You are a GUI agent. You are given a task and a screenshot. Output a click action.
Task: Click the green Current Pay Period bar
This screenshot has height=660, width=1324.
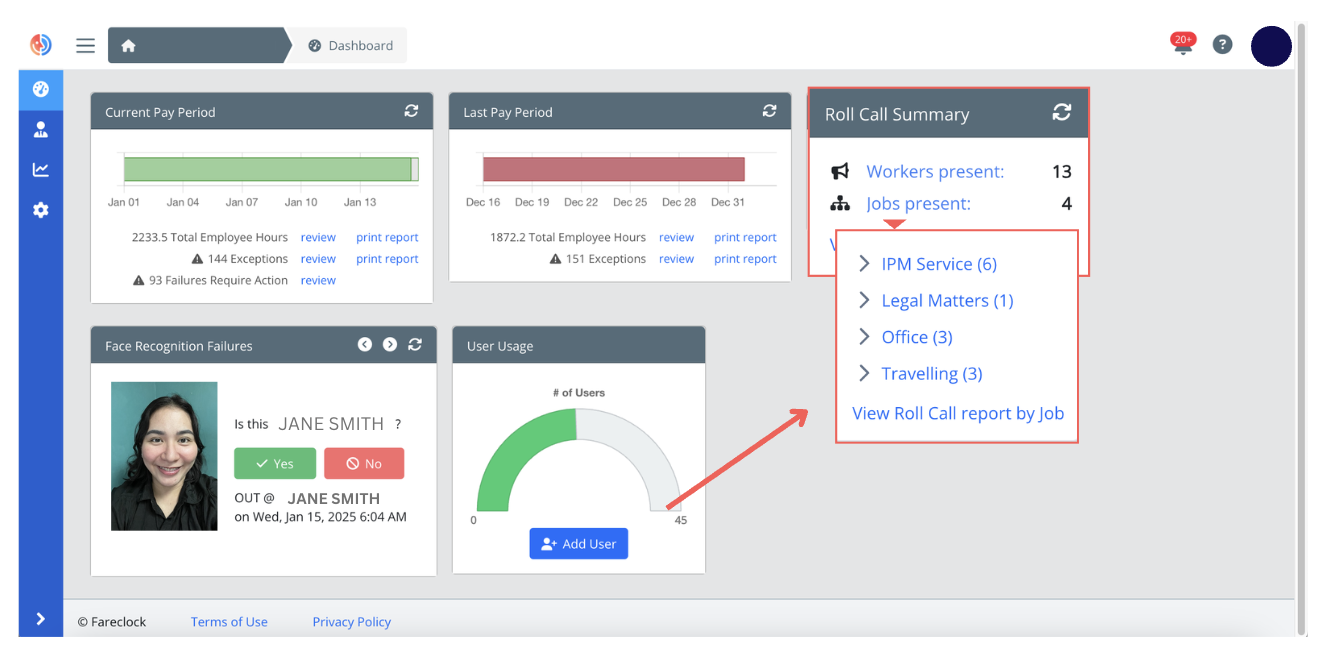[x=268, y=169]
